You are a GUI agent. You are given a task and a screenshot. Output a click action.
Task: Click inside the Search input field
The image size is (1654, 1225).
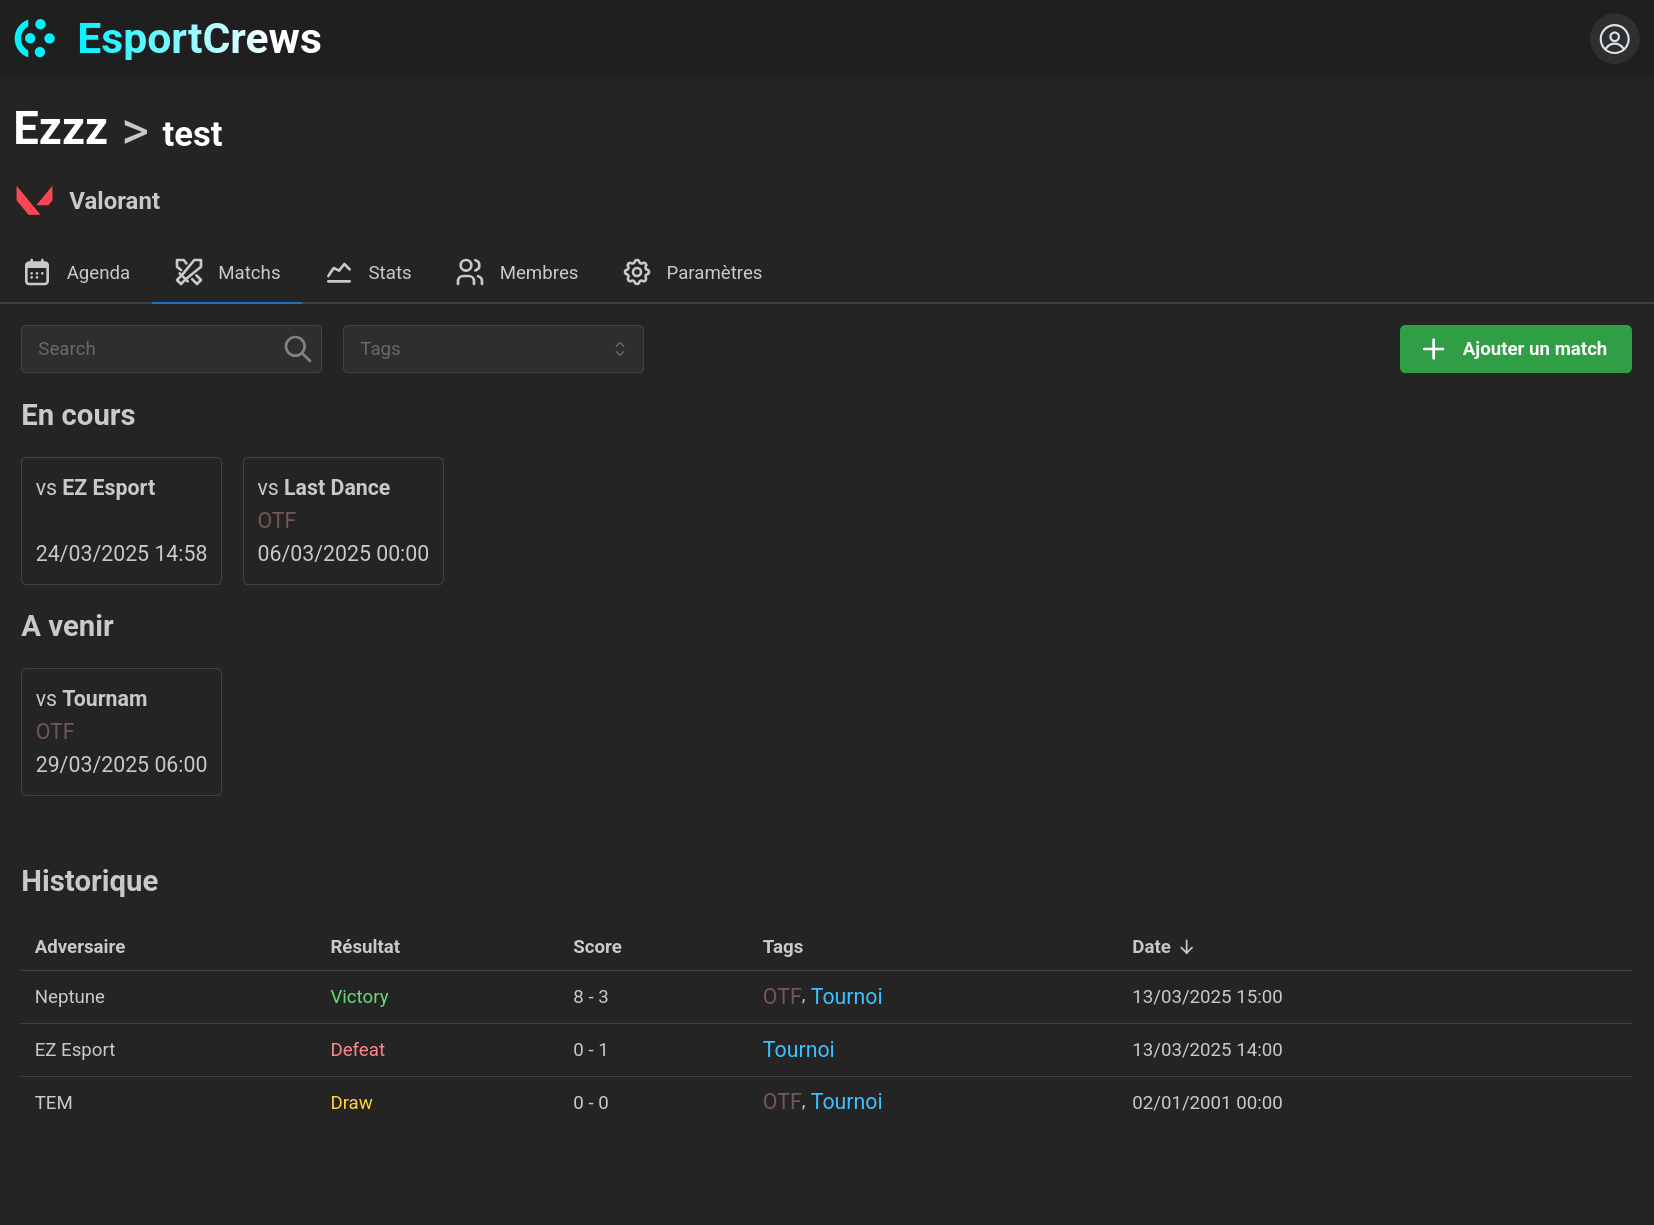(150, 348)
